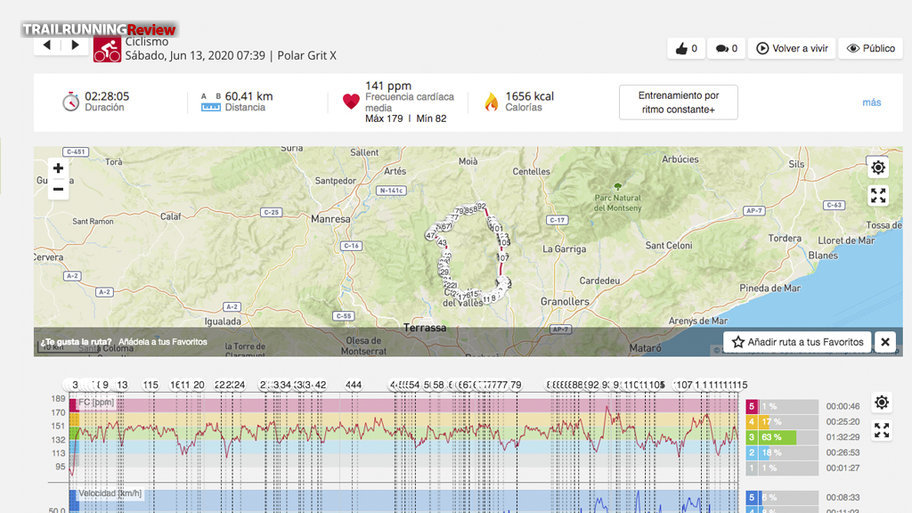Click lap marker 79 on the chart
Viewport: 912px width, 513px height.
point(515,385)
